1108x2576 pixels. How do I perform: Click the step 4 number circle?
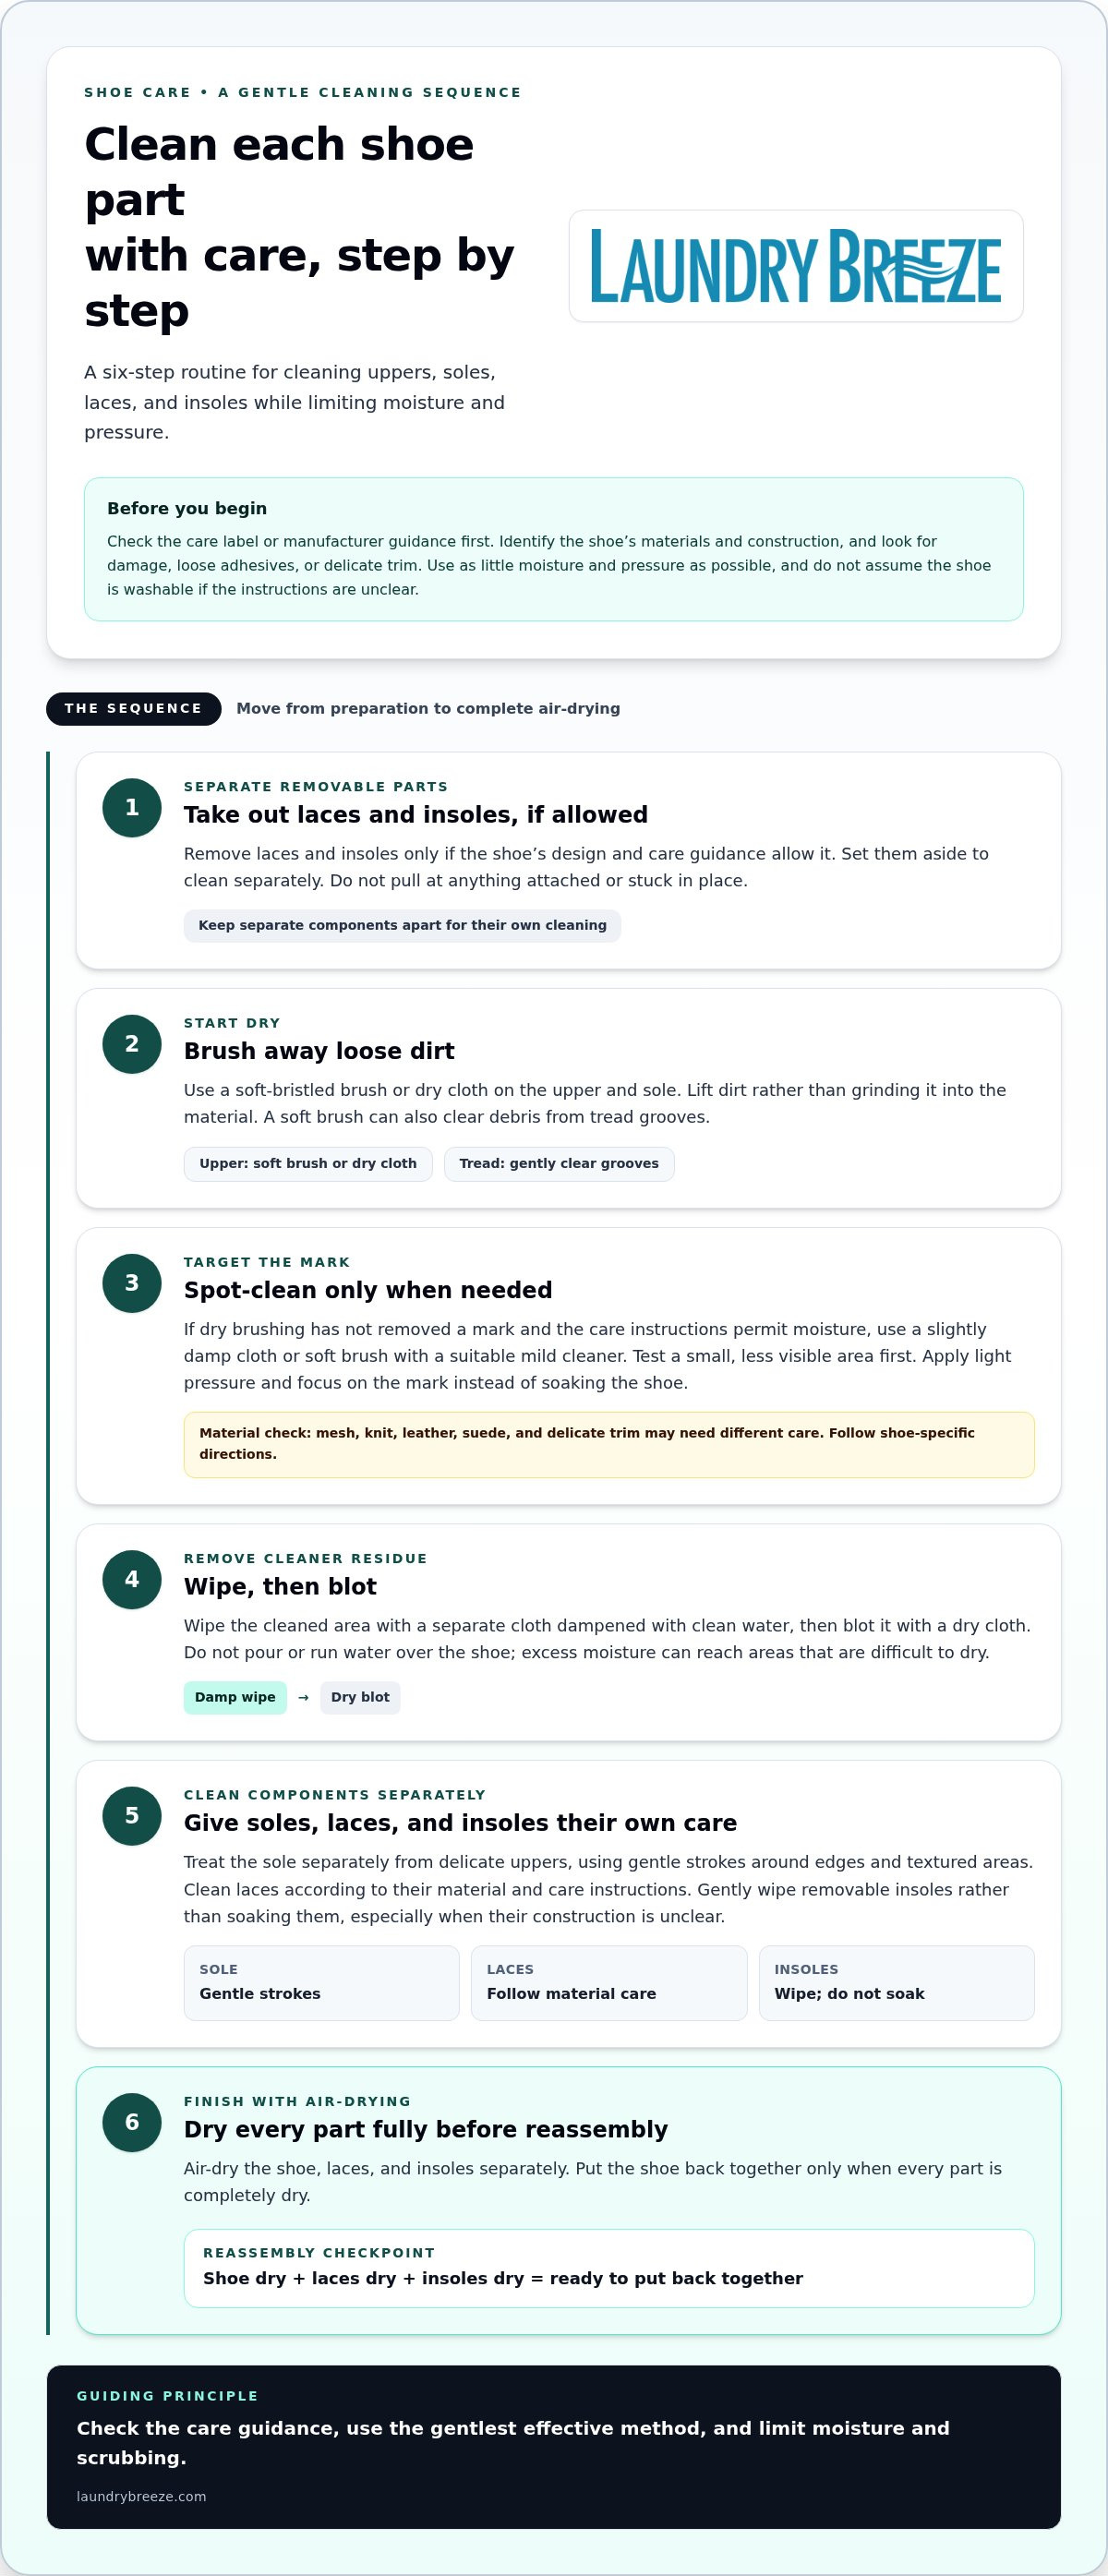pyautogui.click(x=132, y=1580)
